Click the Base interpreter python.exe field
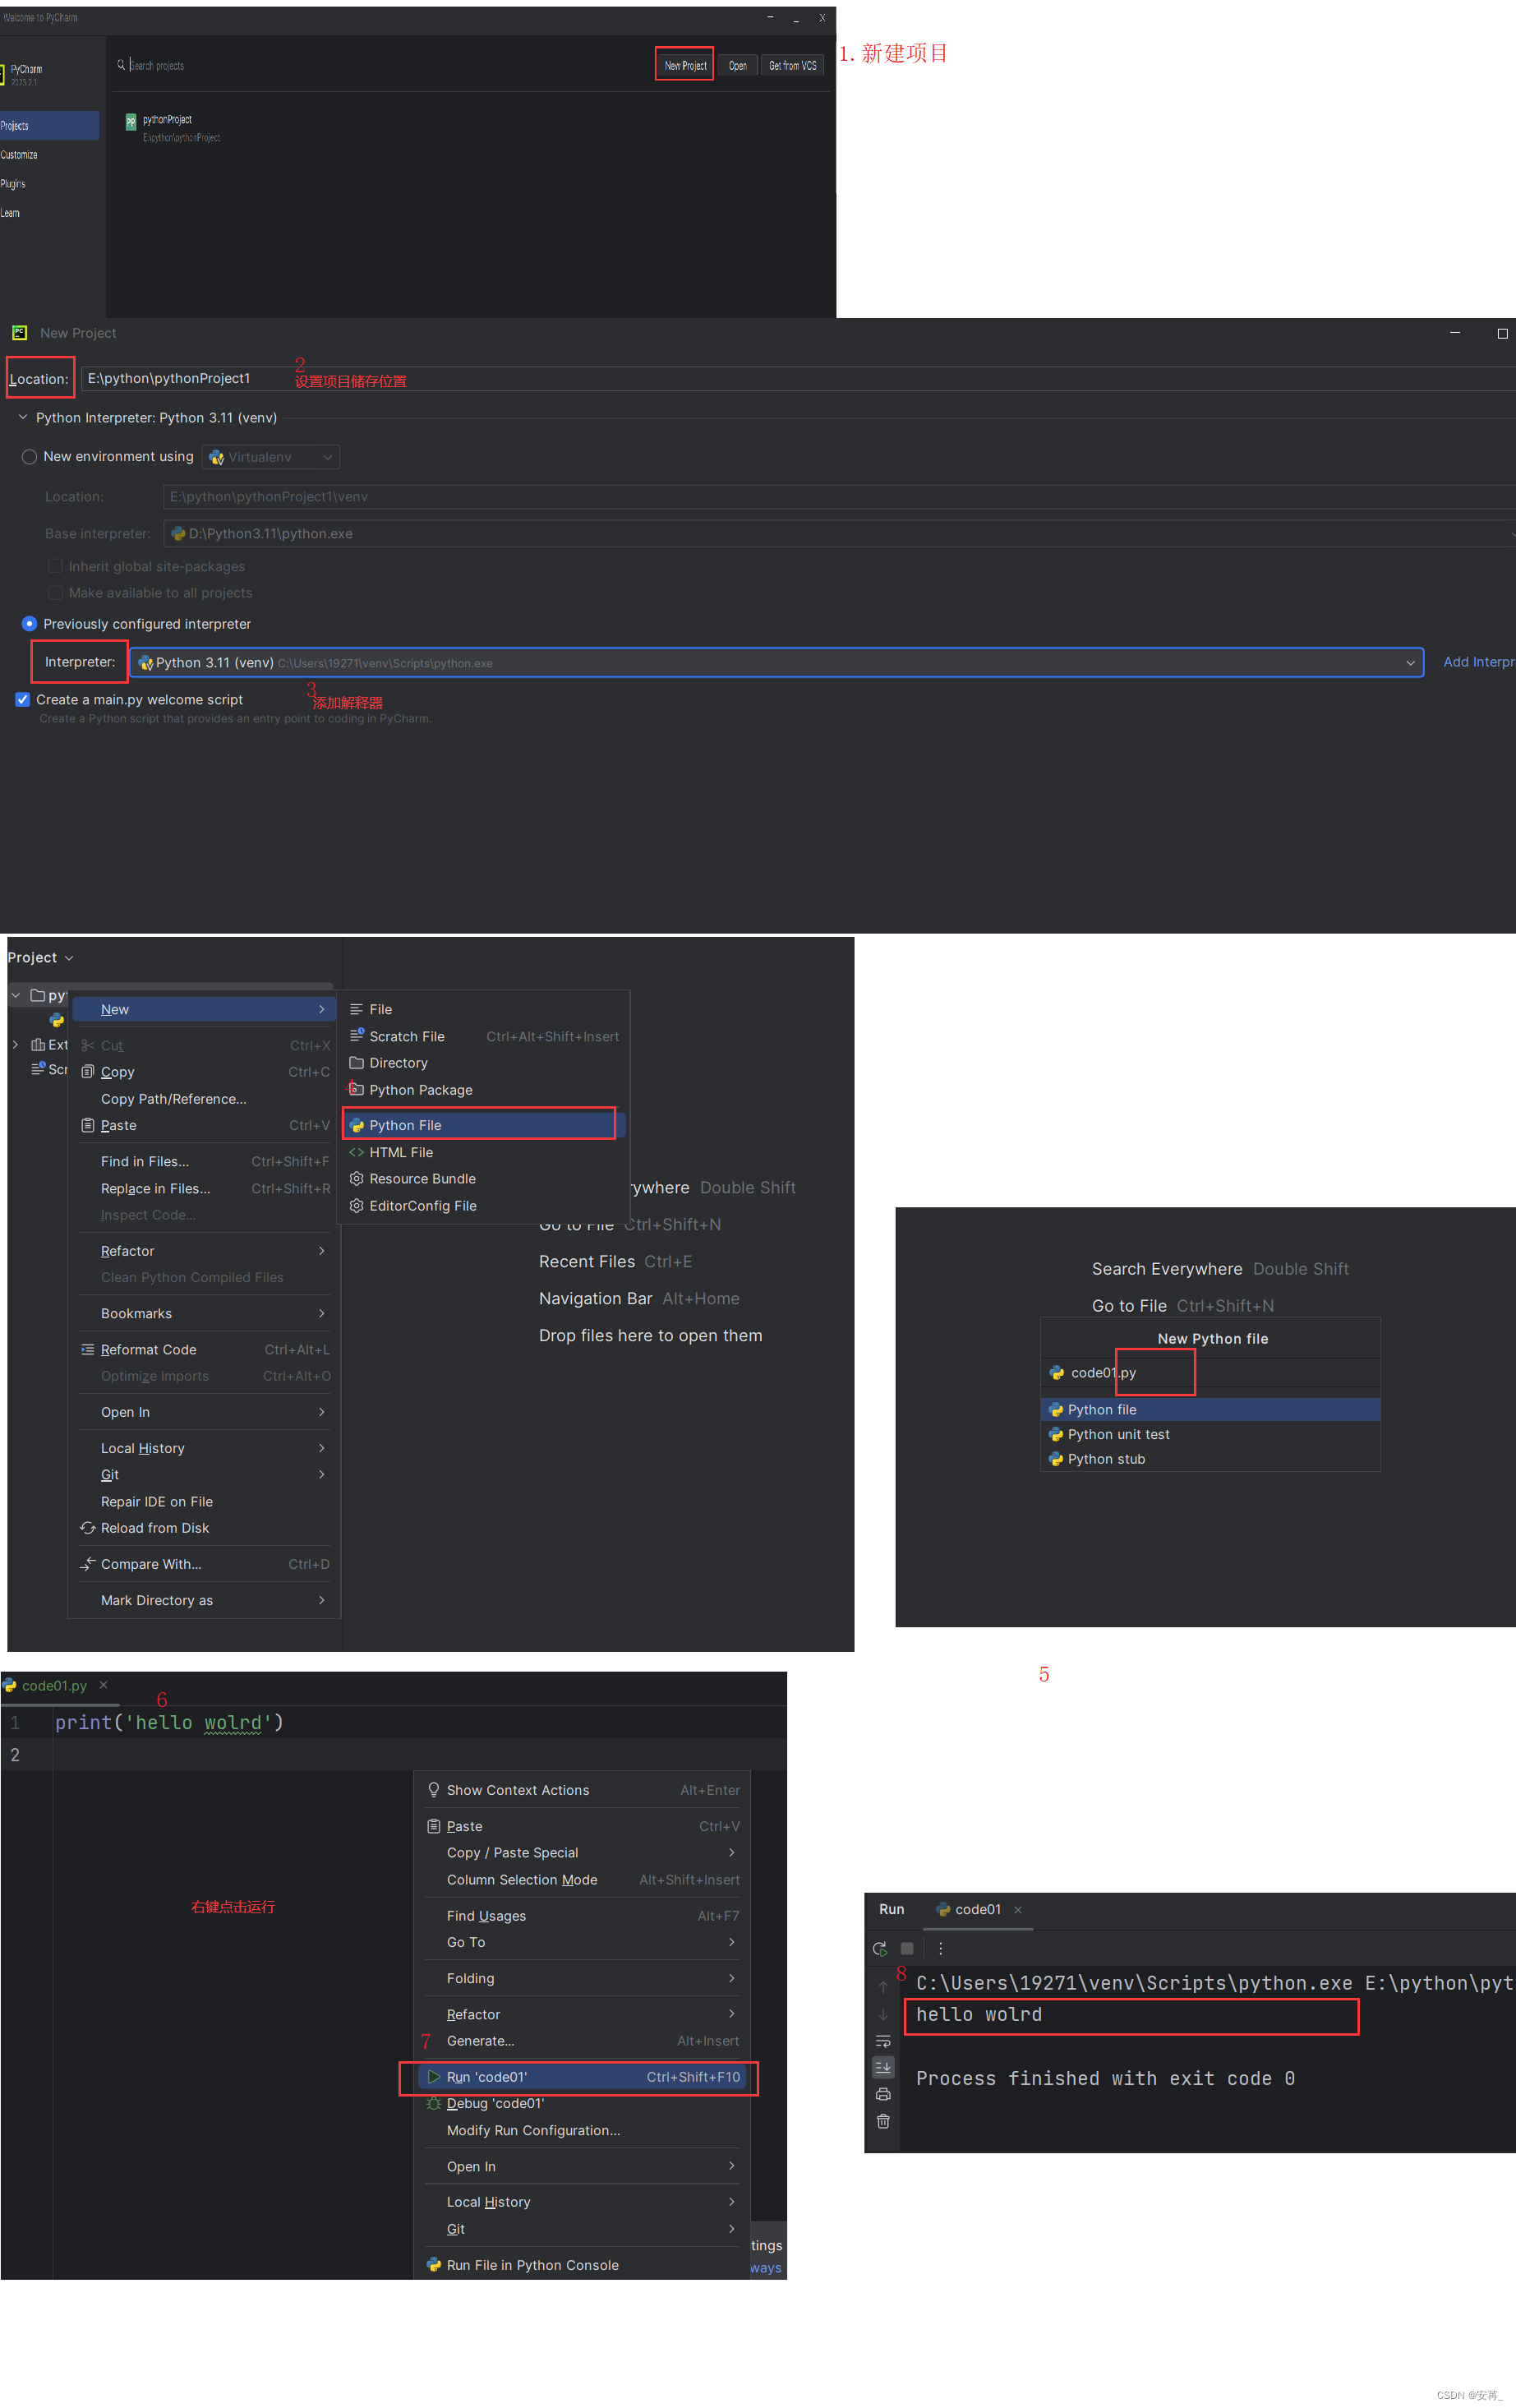Viewport: 1516px width, 2408px height. tap(839, 533)
